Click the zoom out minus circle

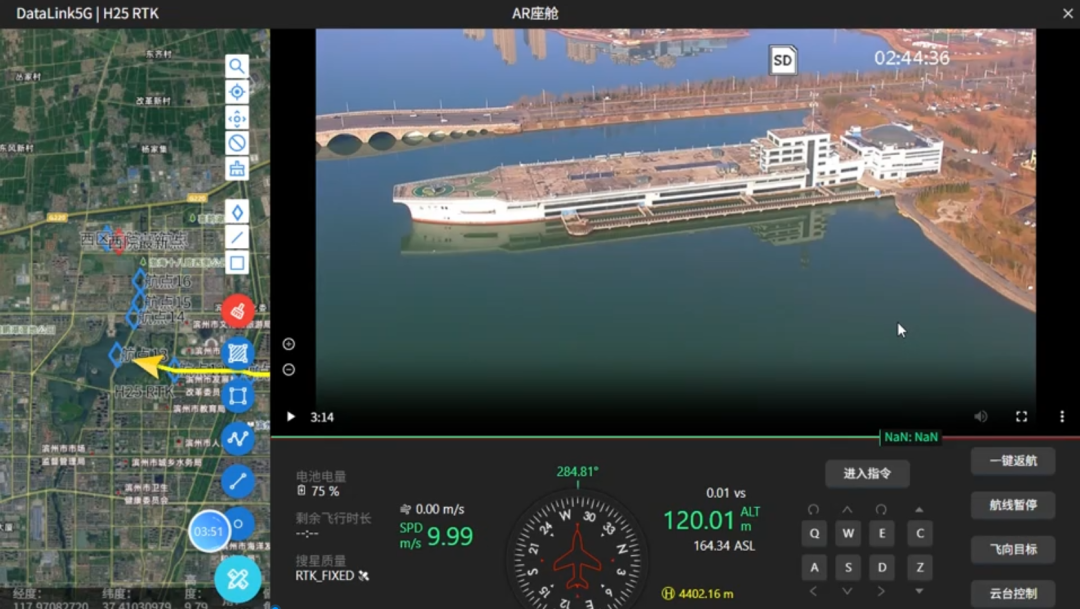click(x=289, y=369)
